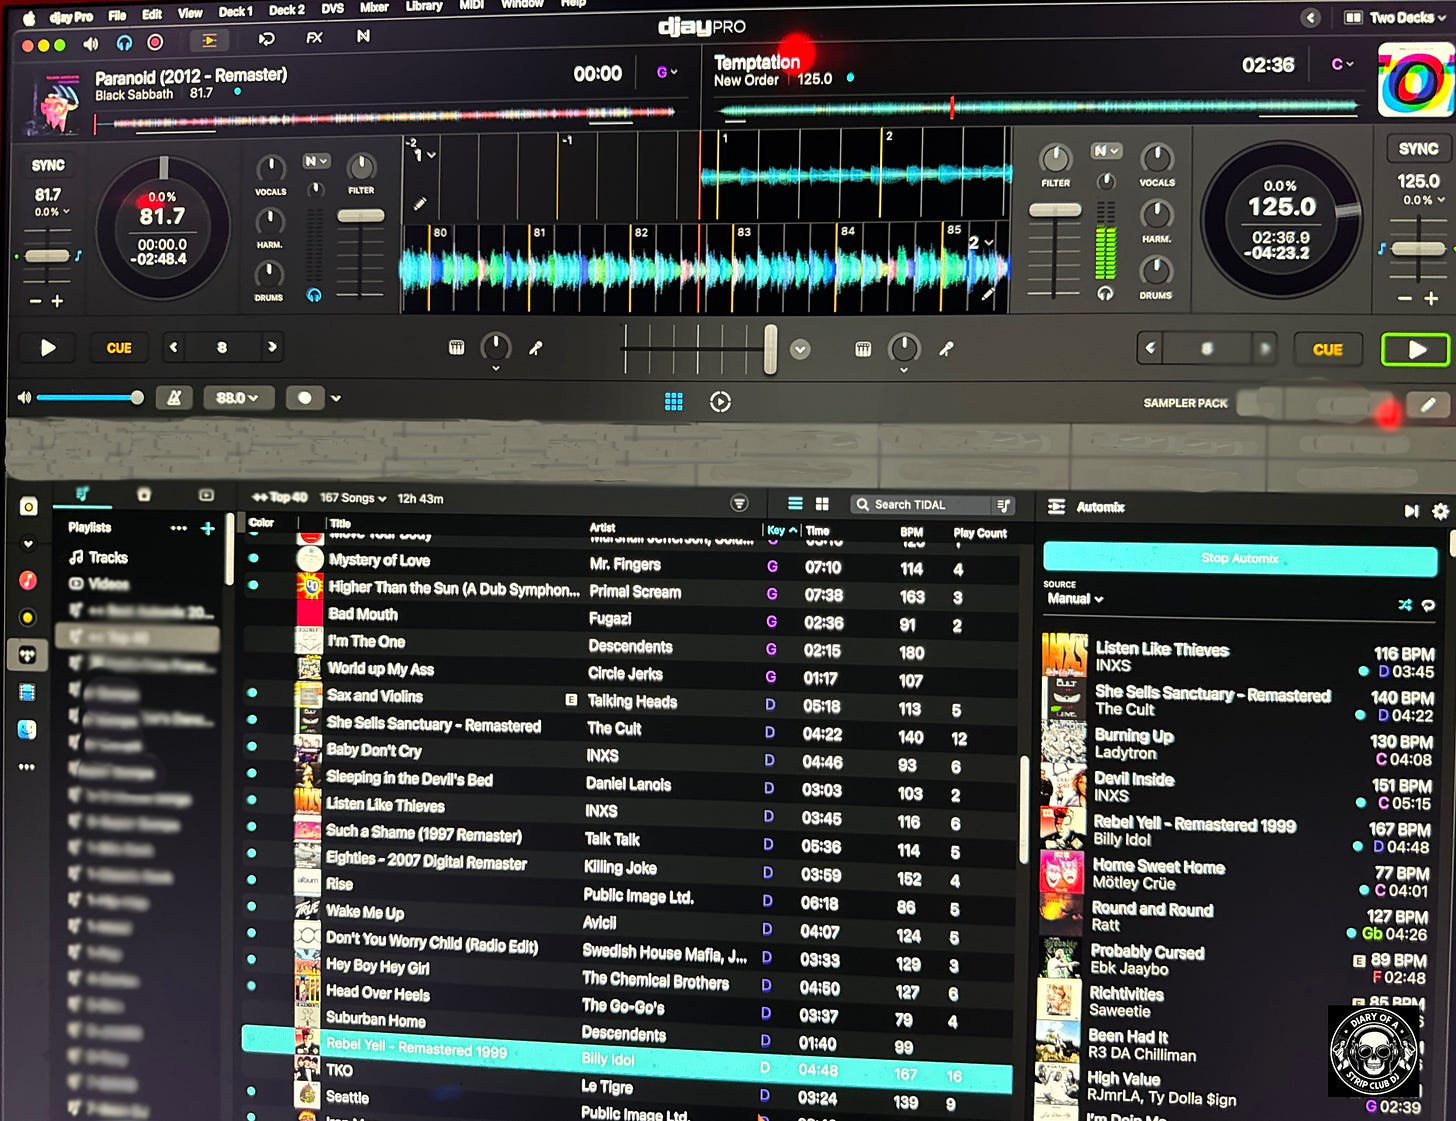Screen dimensions: 1456x1121
Task: Play deck 2 with green-outlined button
Action: [1415, 350]
